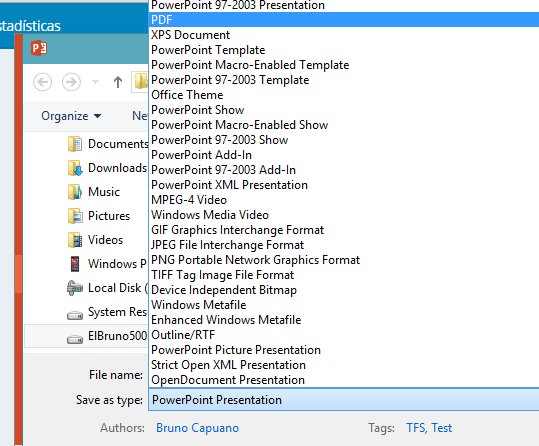This screenshot has height=446, width=539.
Task: Open recent locations dropdown arrow
Action: point(95,82)
